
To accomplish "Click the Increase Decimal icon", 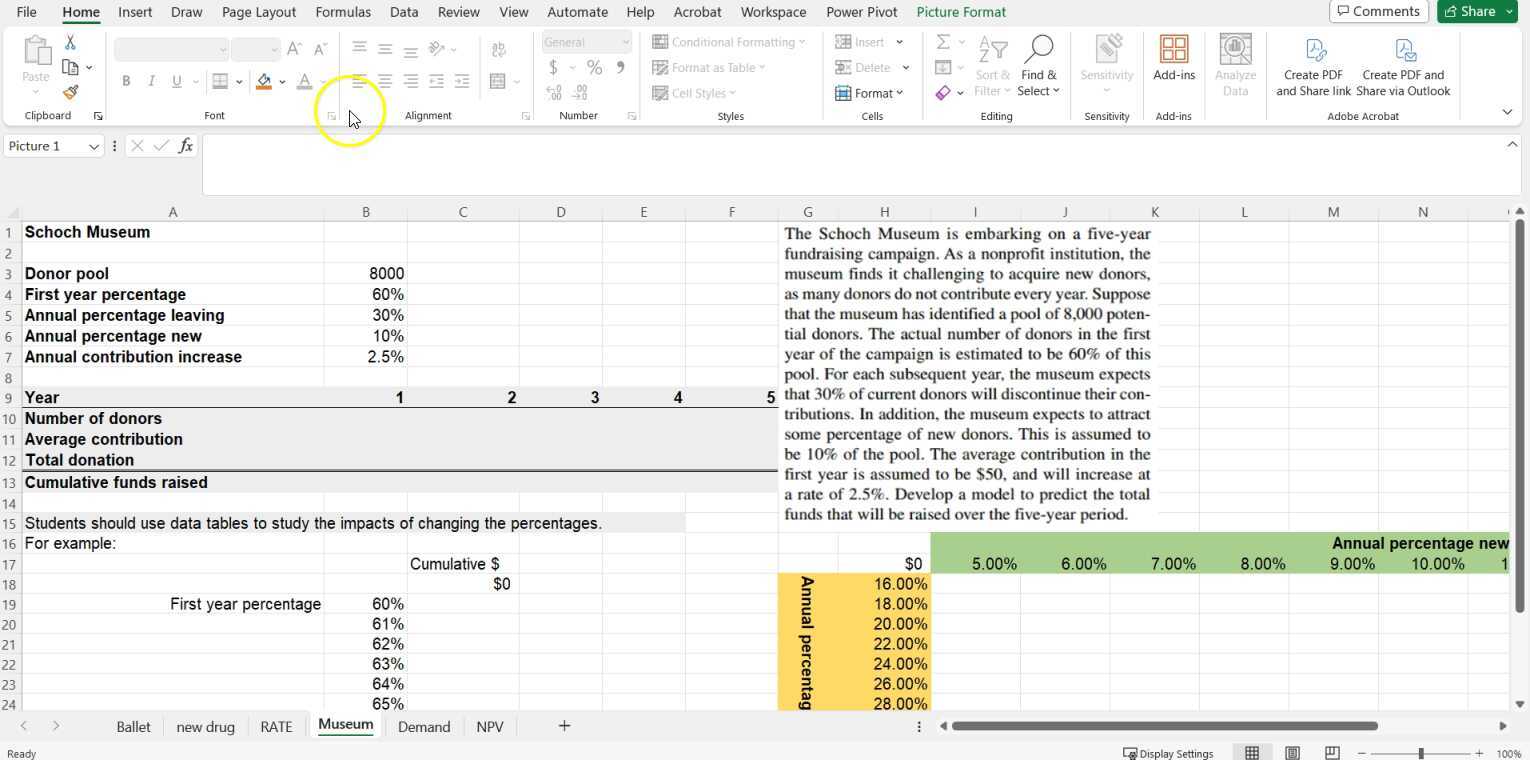I will 553,92.
